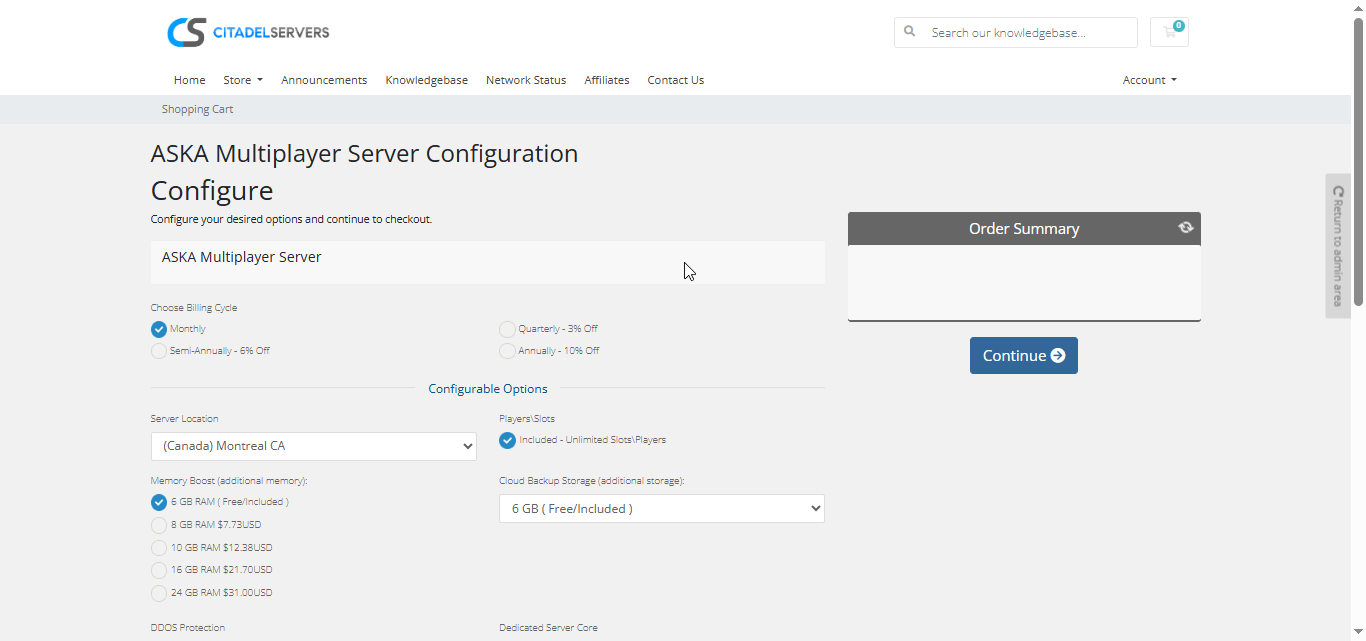The height and width of the screenshot is (641, 1366).
Task: Choose Annually - 10% Off billing cycle
Action: click(x=508, y=351)
